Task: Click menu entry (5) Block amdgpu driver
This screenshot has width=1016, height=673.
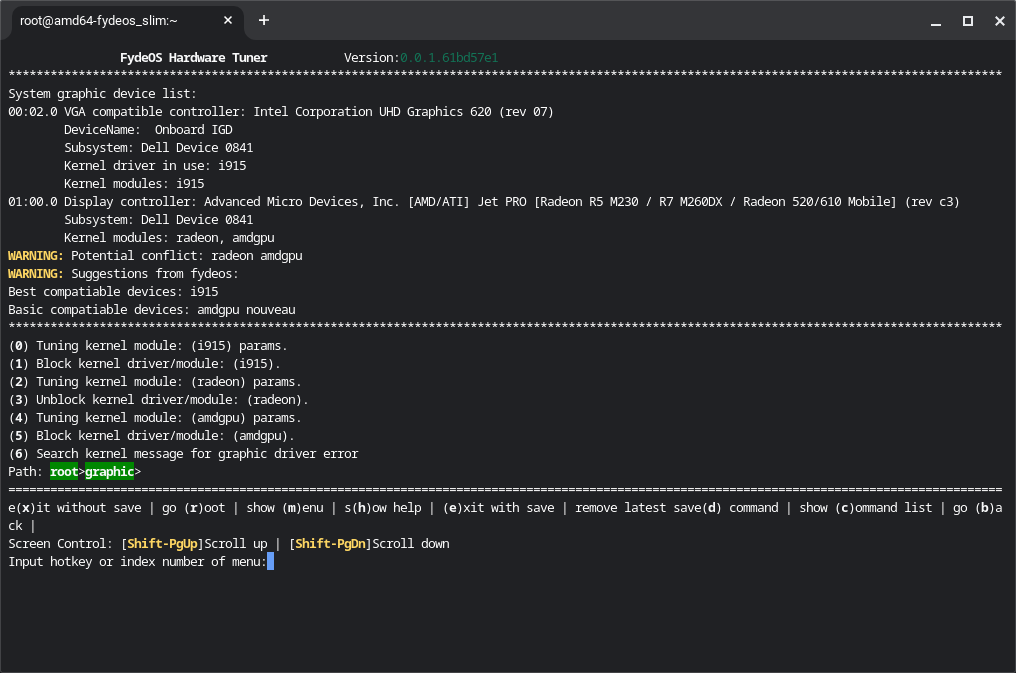Action: click(152, 436)
